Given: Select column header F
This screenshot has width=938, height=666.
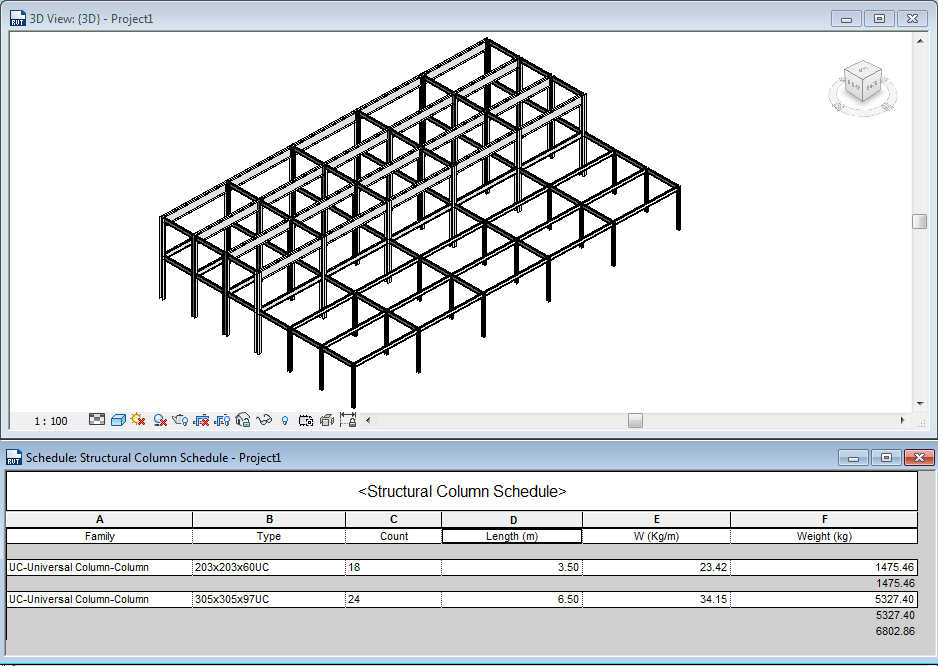Looking at the screenshot, I should 824,519.
